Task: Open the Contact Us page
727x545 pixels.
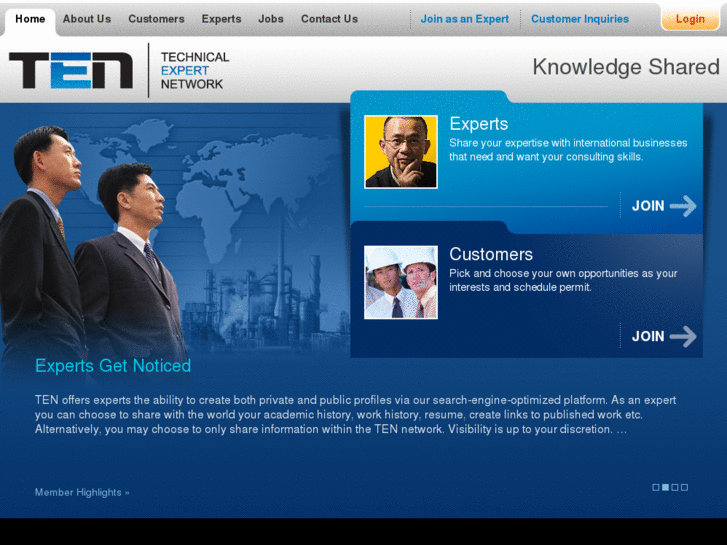Action: point(329,19)
